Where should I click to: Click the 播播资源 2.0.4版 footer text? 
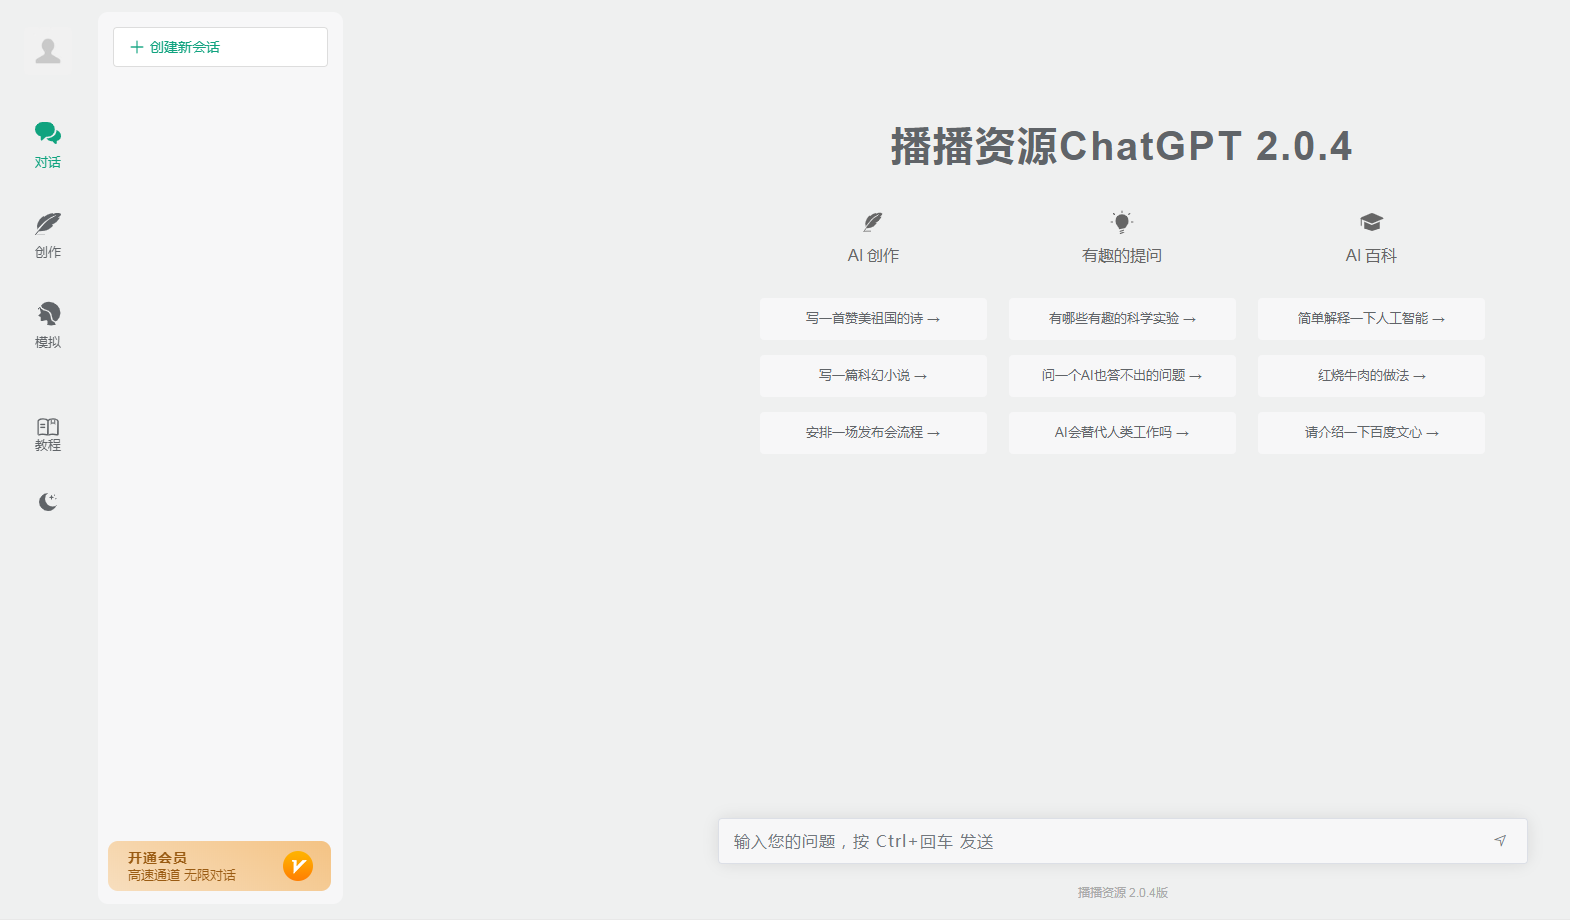(x=1122, y=892)
